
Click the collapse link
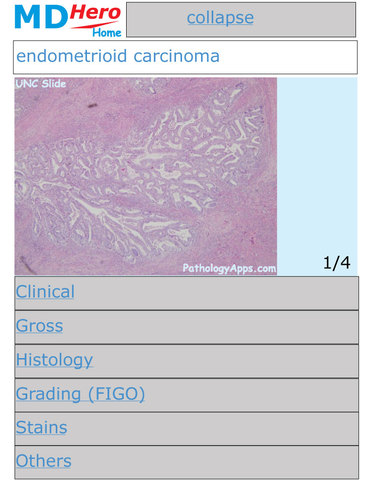(x=220, y=18)
